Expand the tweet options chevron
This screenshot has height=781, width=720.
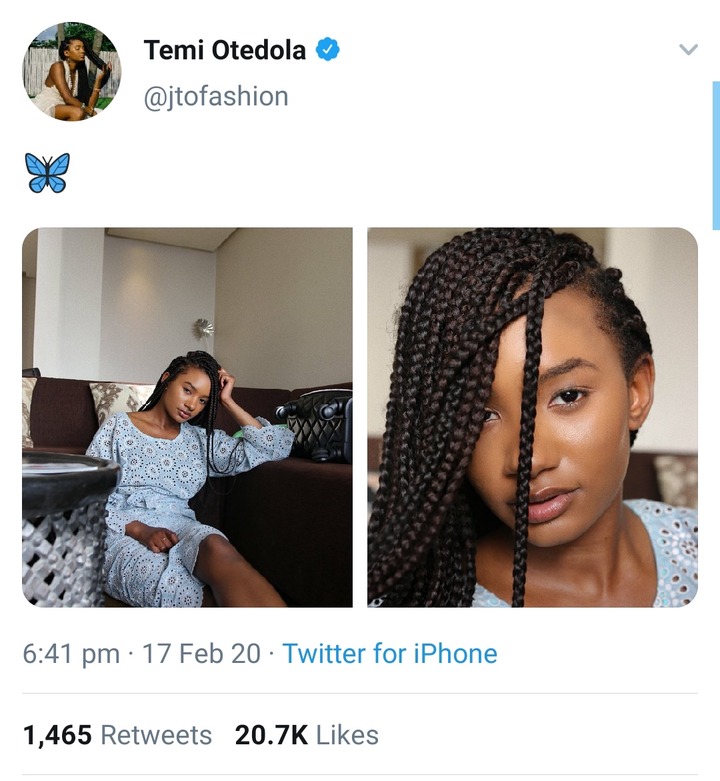point(688,49)
